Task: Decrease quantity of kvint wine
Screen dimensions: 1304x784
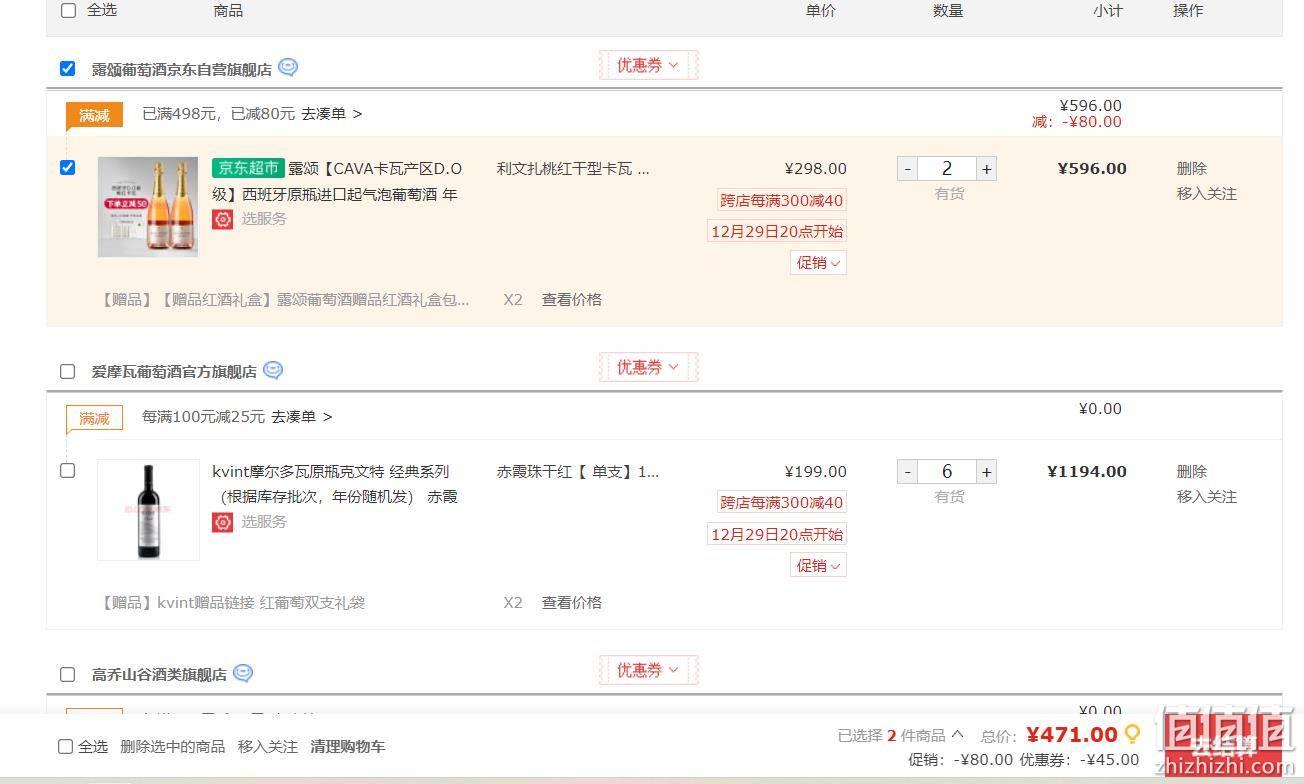Action: (x=907, y=472)
